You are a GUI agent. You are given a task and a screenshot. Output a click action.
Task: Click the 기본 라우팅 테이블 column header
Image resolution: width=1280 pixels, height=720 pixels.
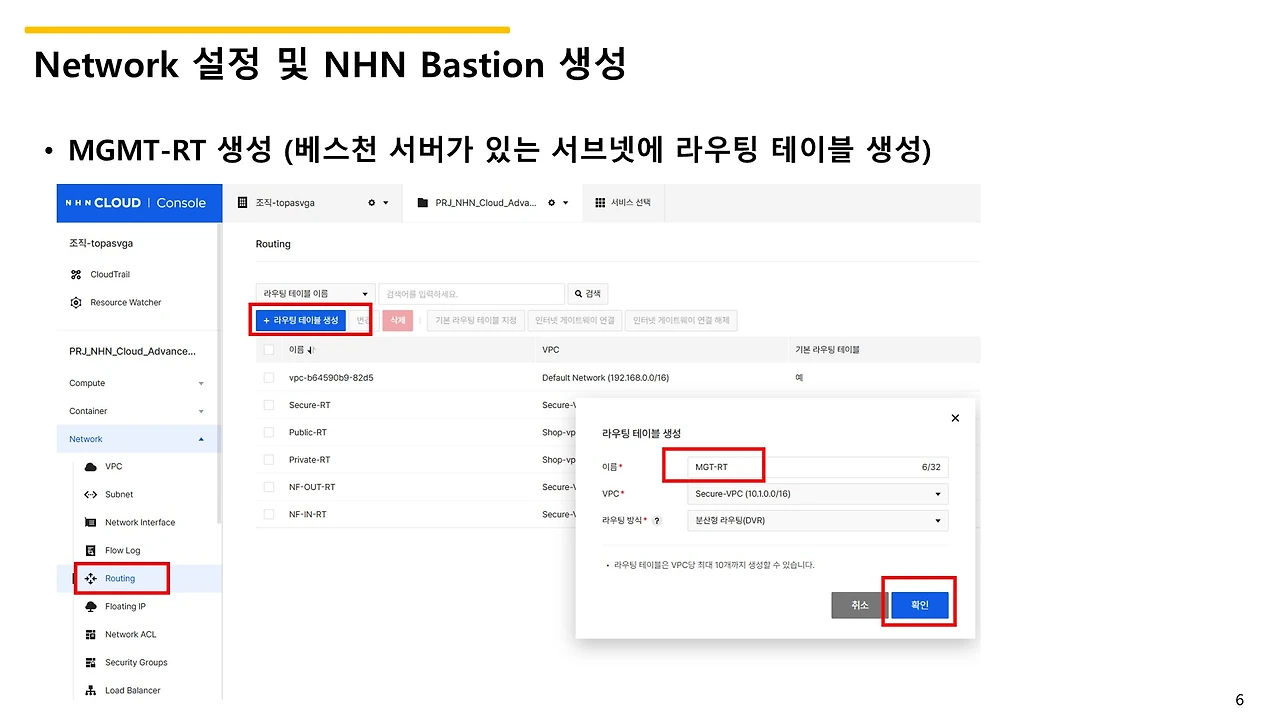pyautogui.click(x=827, y=350)
